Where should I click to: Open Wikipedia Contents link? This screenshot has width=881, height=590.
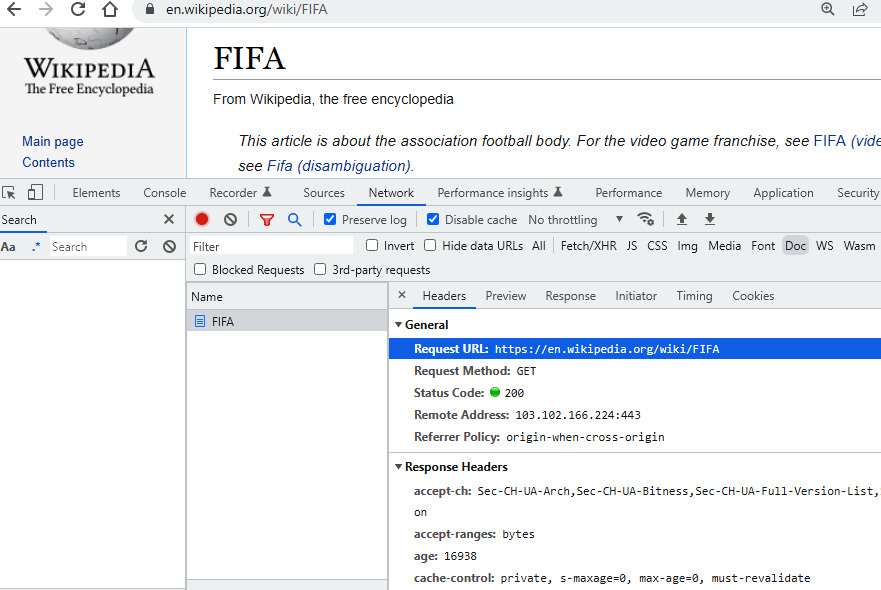click(48, 162)
